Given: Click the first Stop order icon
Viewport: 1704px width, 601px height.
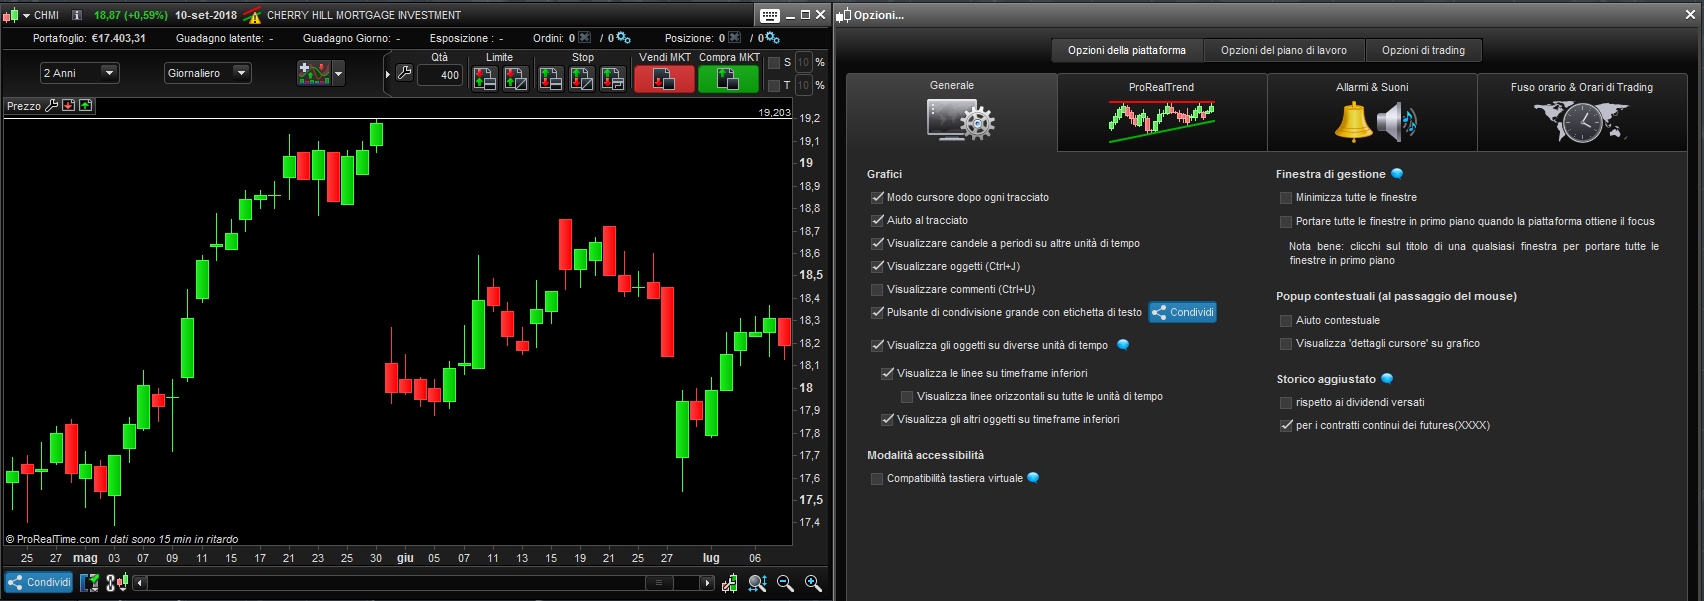Looking at the screenshot, I should point(551,78).
